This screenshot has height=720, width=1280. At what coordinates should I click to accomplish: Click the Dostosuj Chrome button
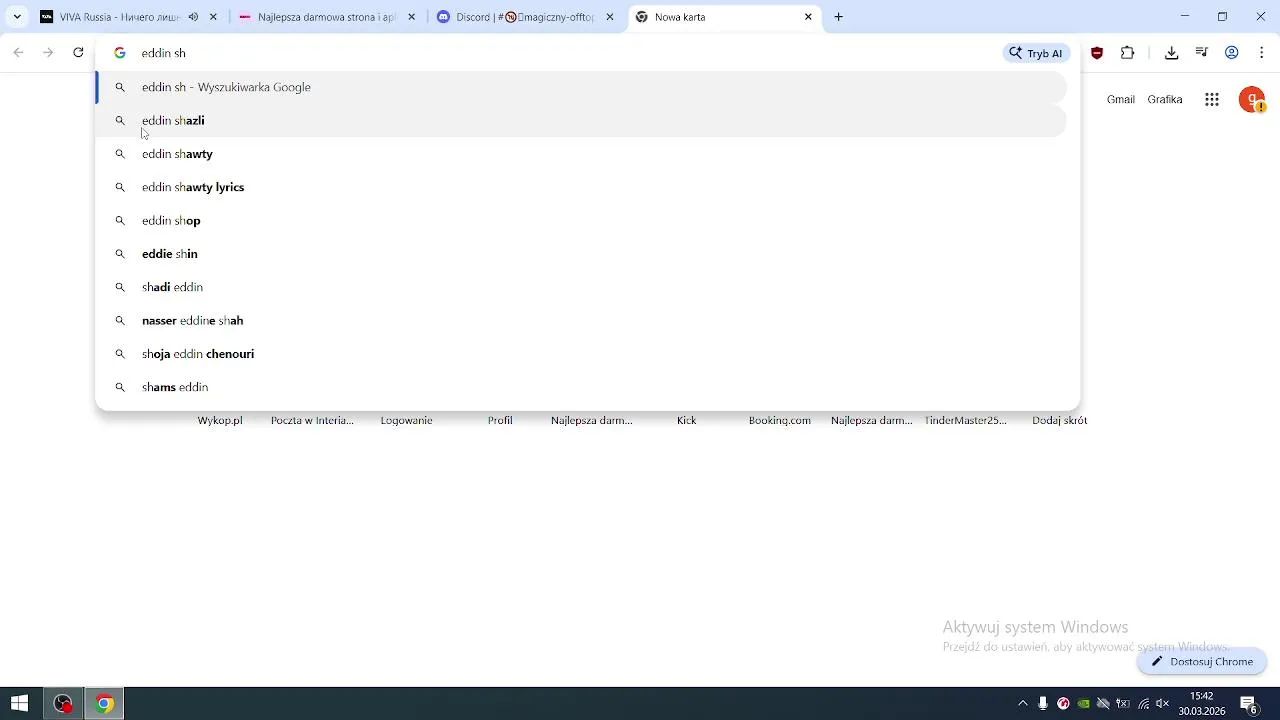coord(1202,662)
